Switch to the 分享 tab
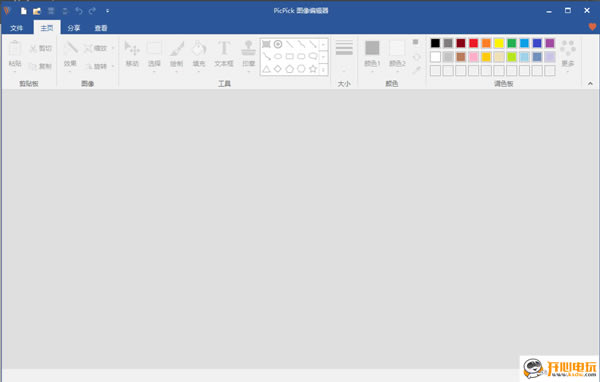Image resolution: width=600 pixels, height=382 pixels. point(74,28)
